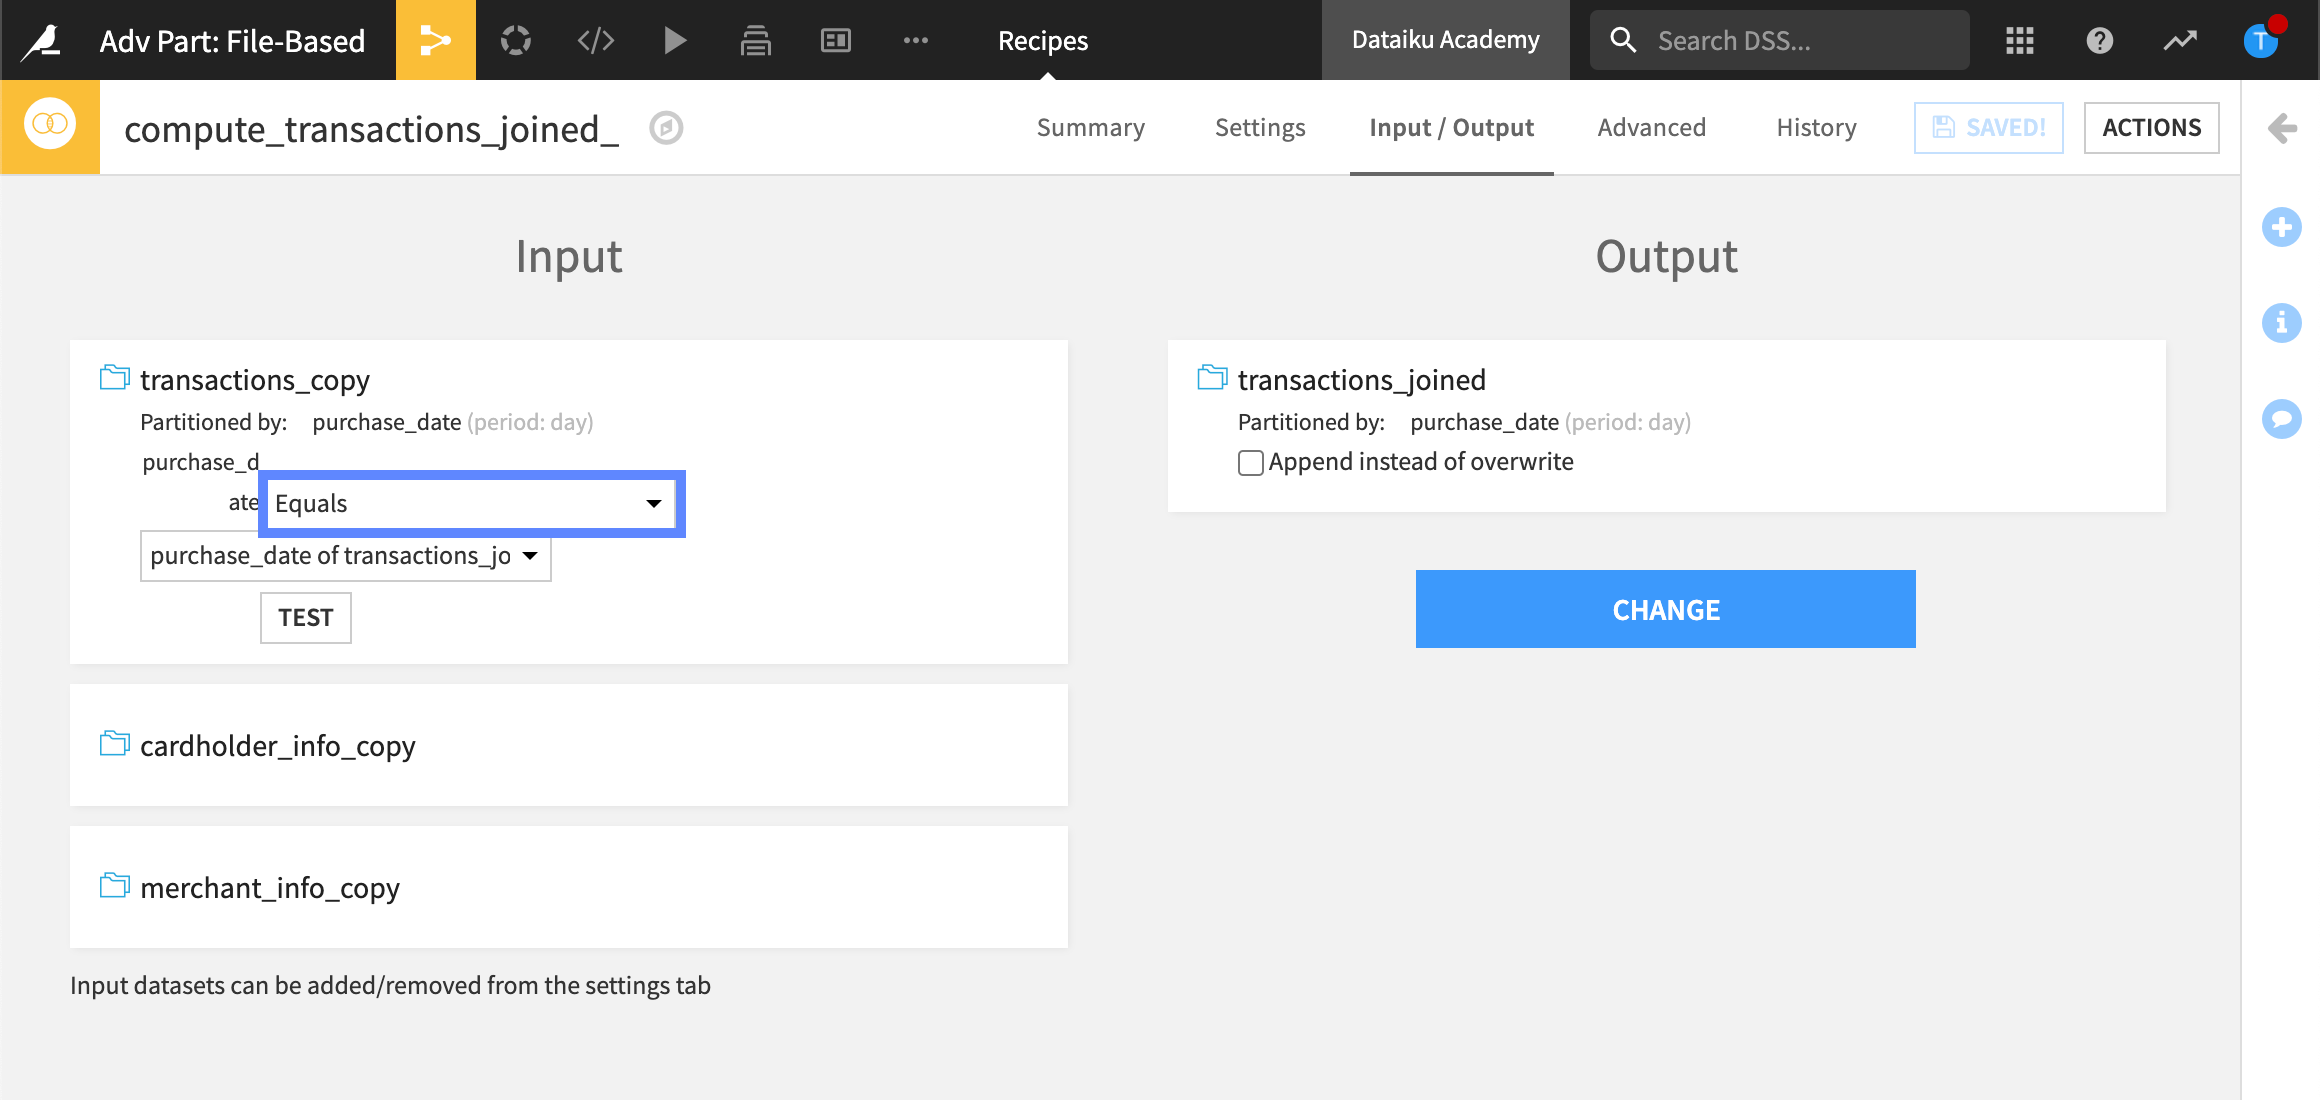Click the three-dots more menu icon
The height and width of the screenshot is (1100, 2320).
(x=915, y=40)
